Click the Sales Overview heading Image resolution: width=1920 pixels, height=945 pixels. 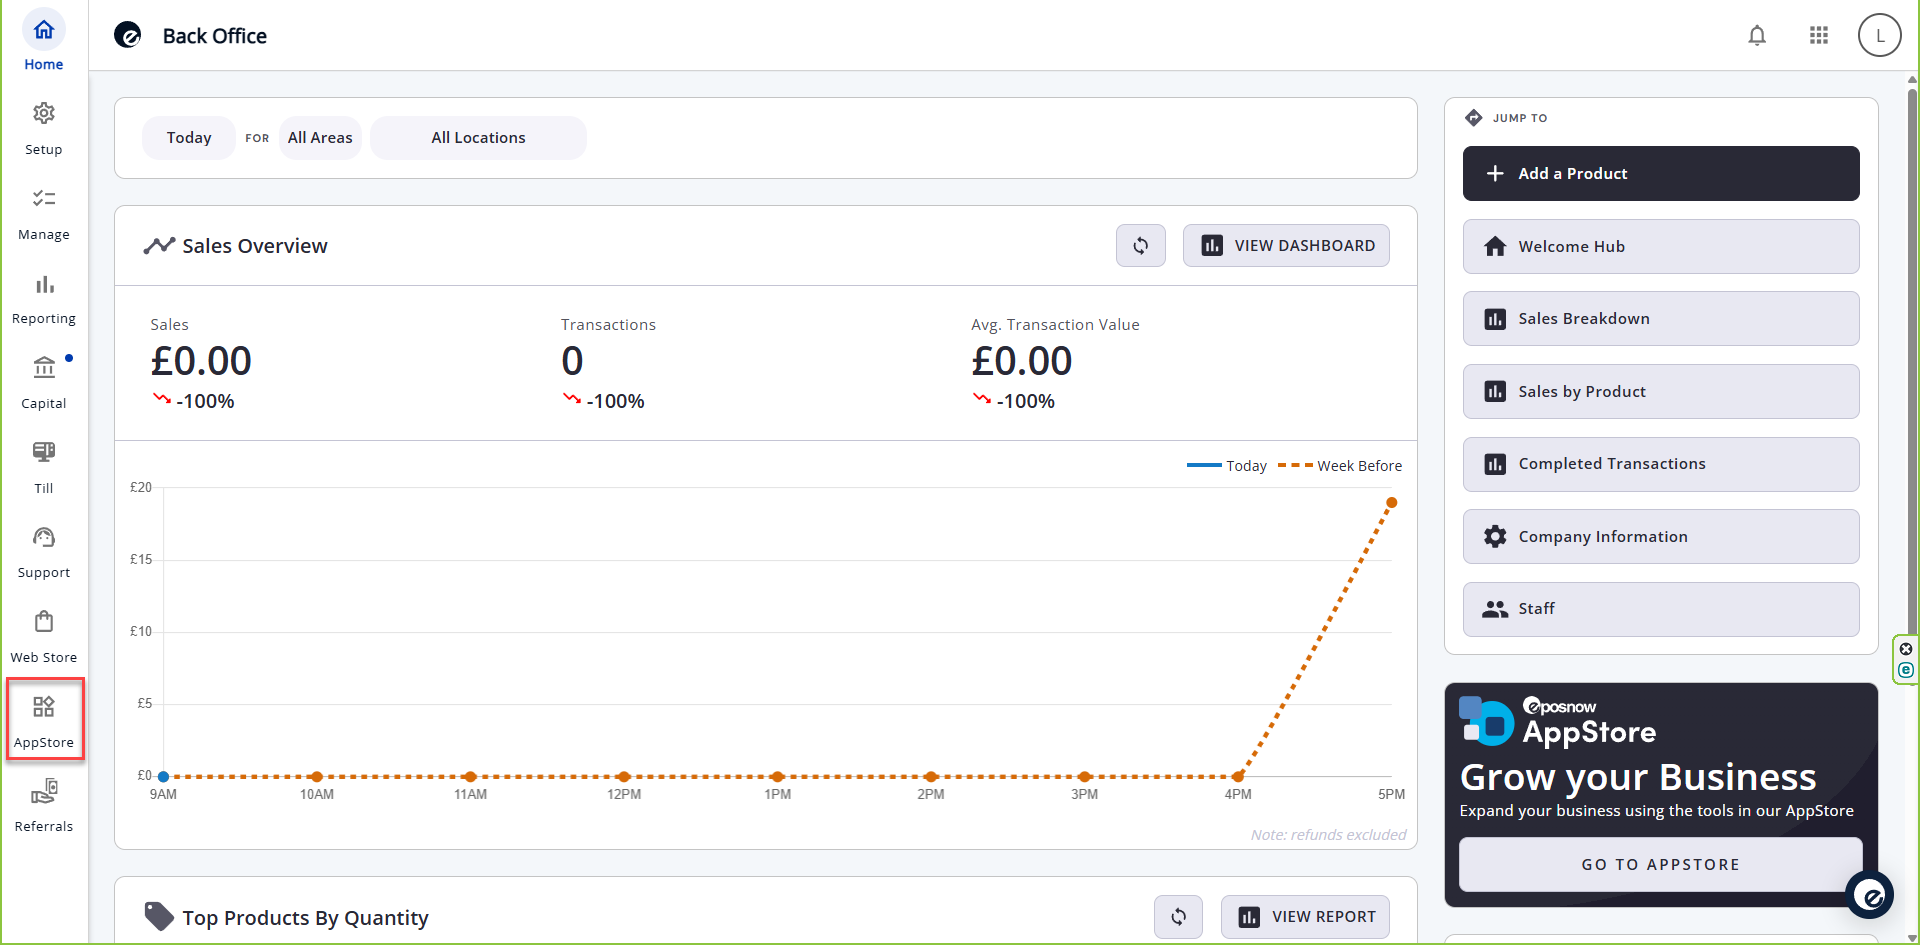tap(255, 246)
